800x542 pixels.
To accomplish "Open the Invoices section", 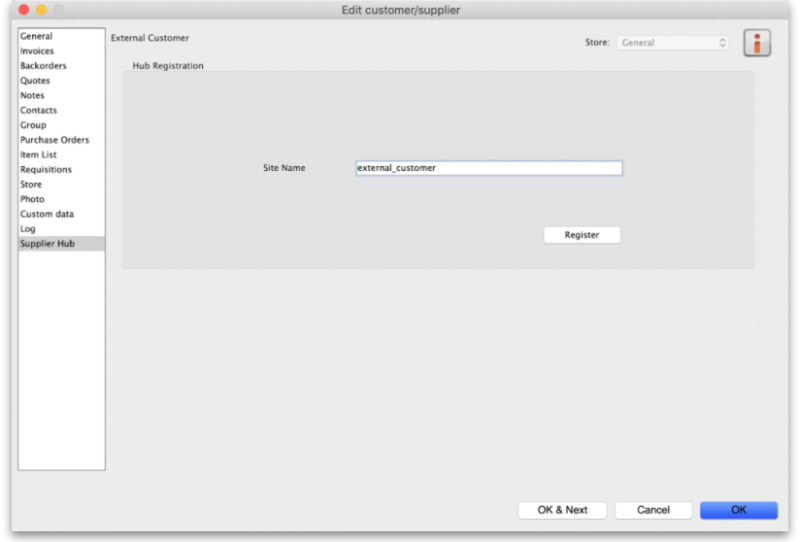I will pos(38,51).
